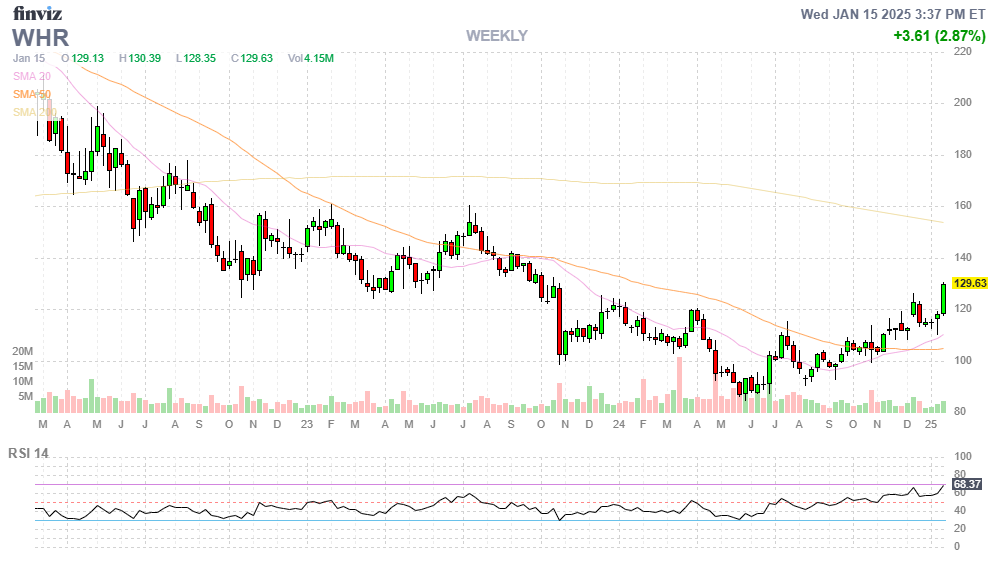The image size is (999, 562).
Task: Click the latest green weekly candlestick
Action: (x=943, y=298)
